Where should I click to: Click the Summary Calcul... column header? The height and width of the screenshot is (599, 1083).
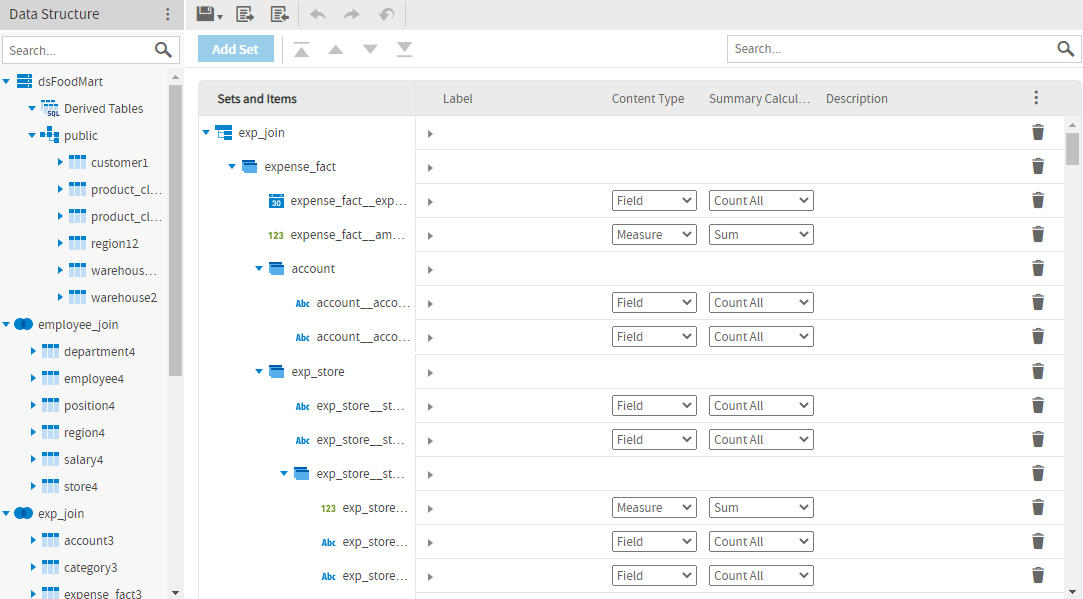pos(759,99)
